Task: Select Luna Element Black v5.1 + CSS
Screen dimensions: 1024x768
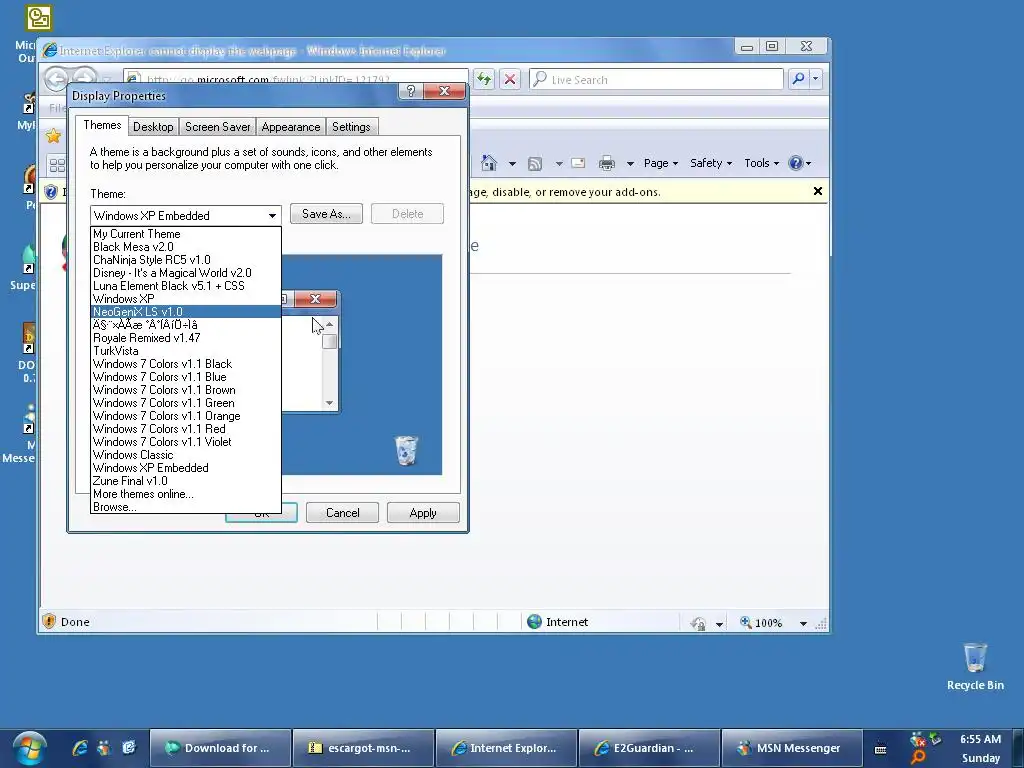Action: coord(186,286)
